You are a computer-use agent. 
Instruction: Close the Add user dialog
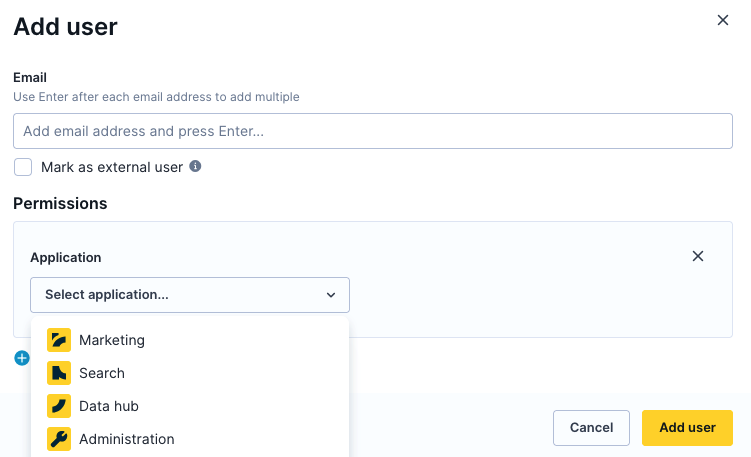pyautogui.click(x=723, y=20)
